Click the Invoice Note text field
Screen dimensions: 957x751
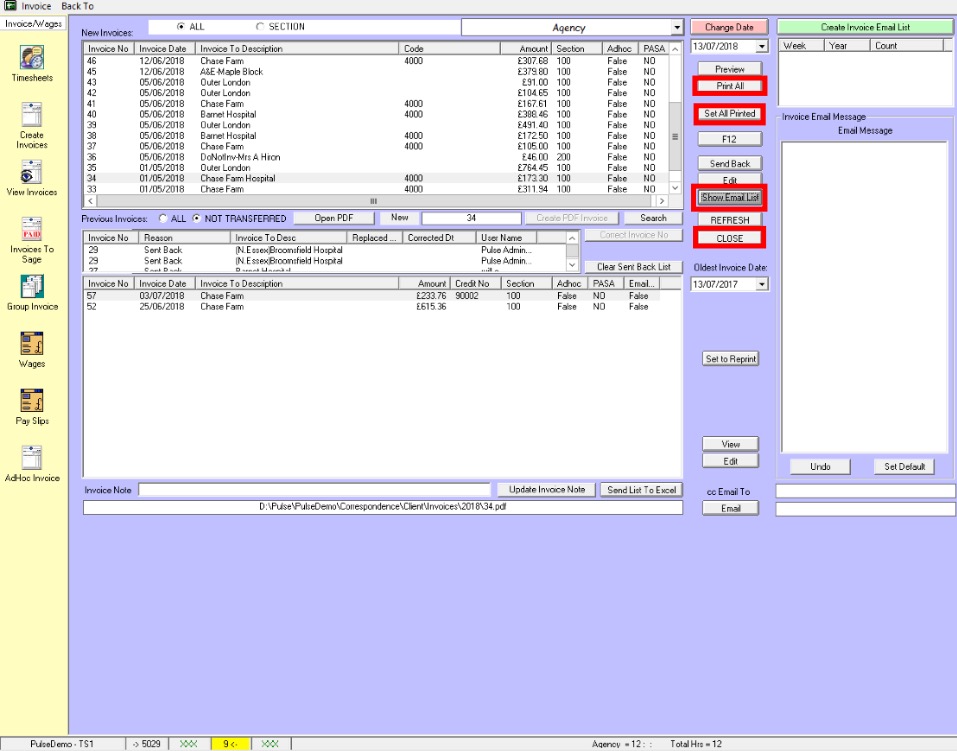pos(314,490)
